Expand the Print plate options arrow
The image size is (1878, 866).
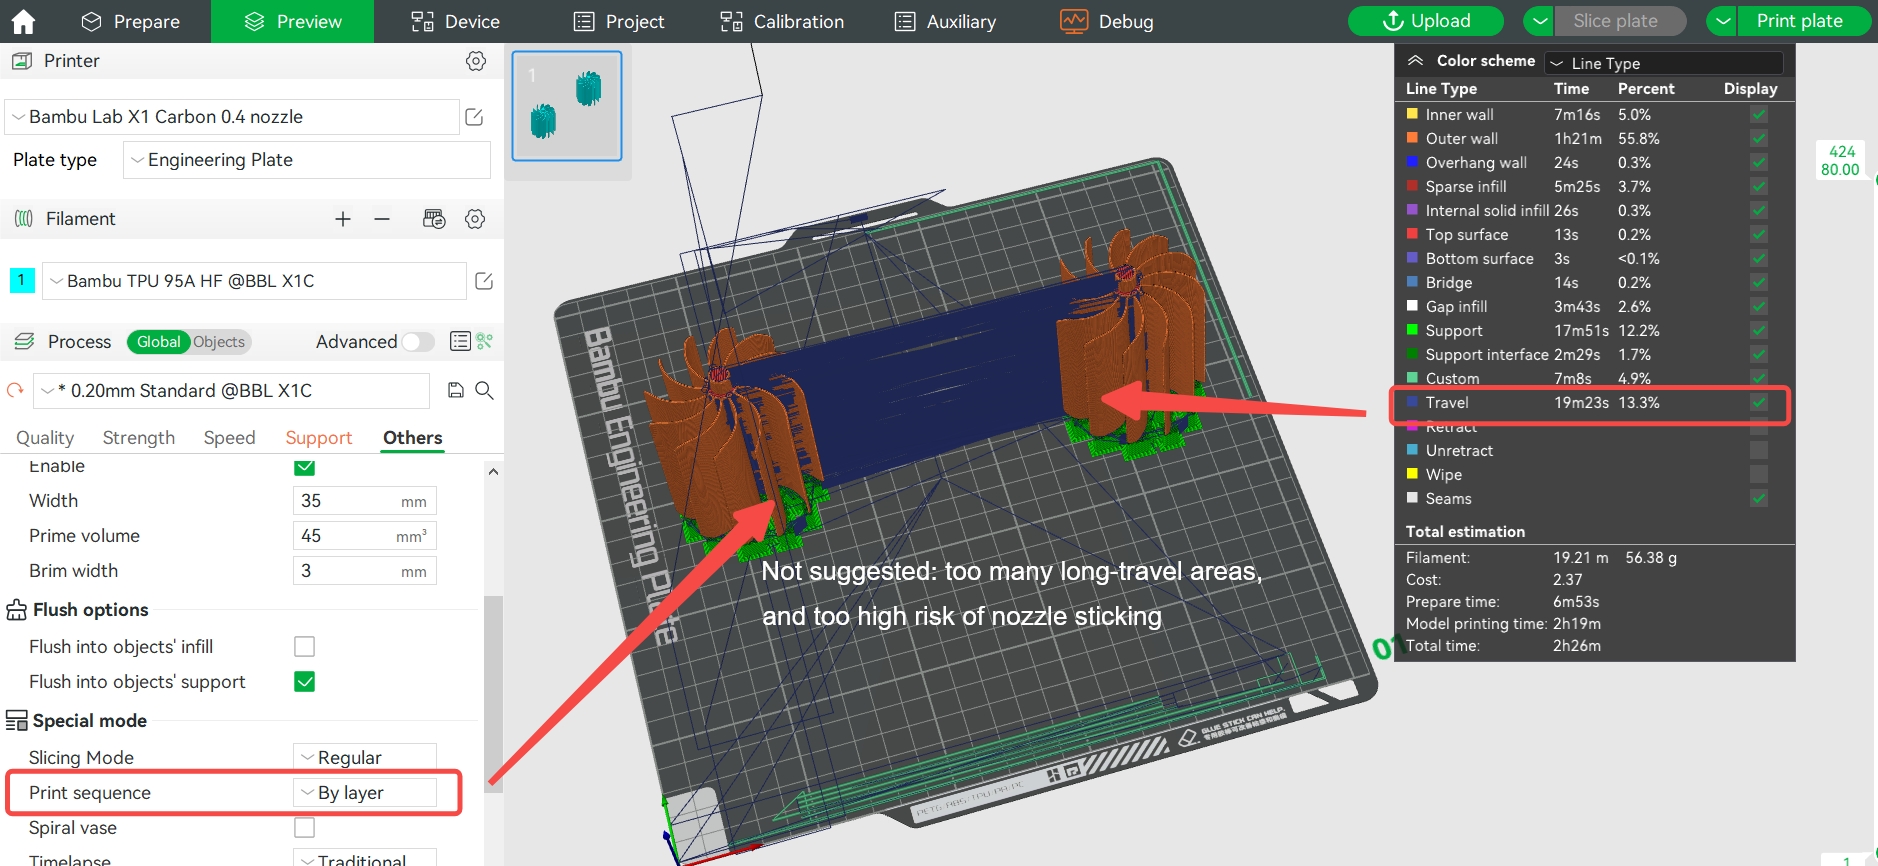1723,21
